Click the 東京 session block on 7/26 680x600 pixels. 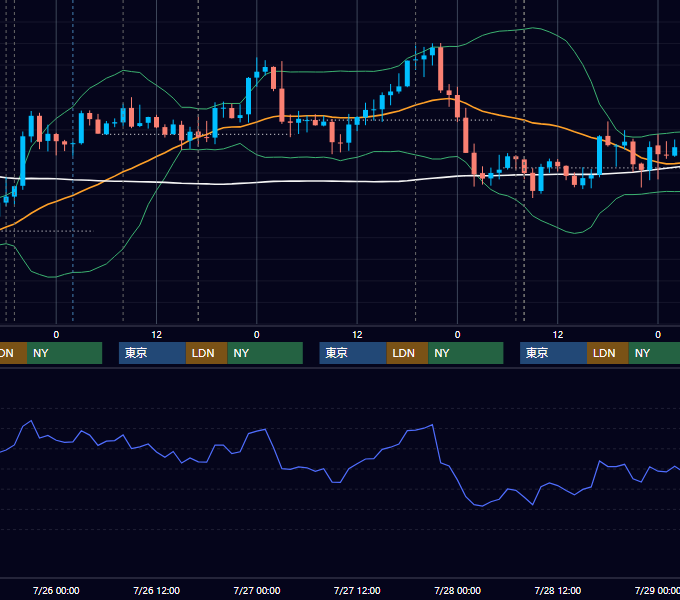pyautogui.click(x=152, y=353)
